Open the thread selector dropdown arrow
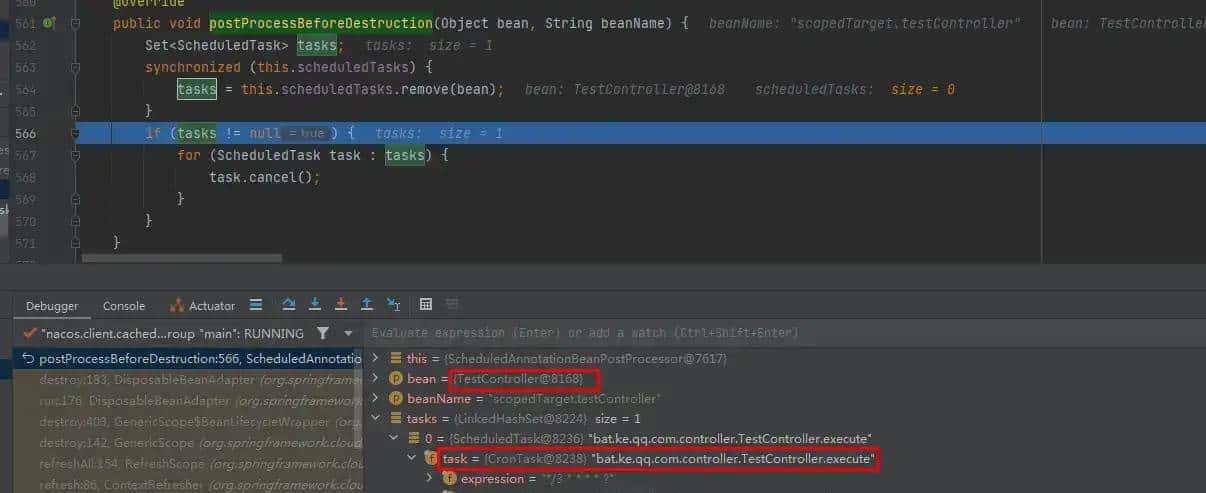The height and width of the screenshot is (493, 1206). tap(348, 333)
